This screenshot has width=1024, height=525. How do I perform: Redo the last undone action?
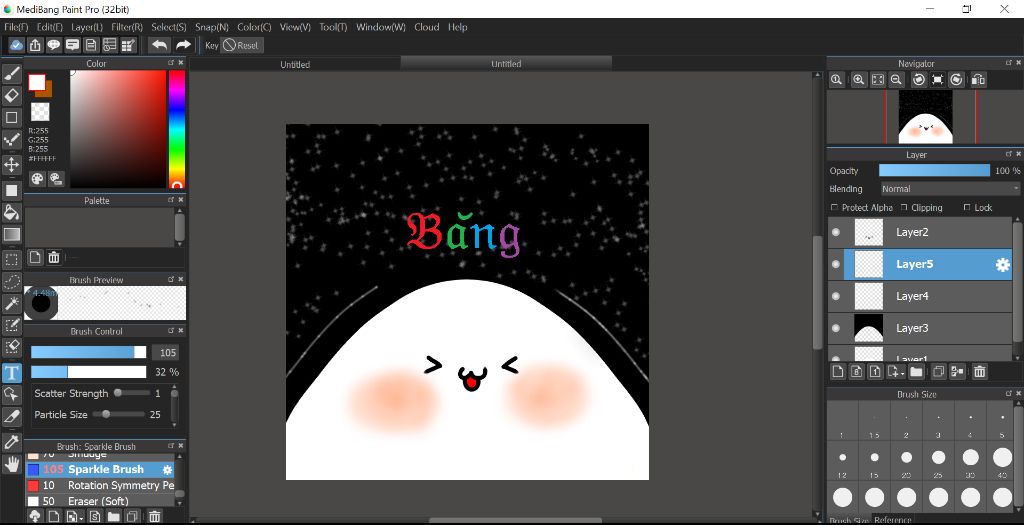(184, 45)
